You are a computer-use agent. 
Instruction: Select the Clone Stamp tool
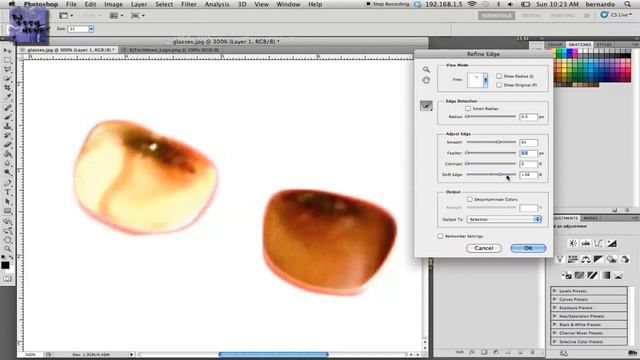(x=7, y=127)
